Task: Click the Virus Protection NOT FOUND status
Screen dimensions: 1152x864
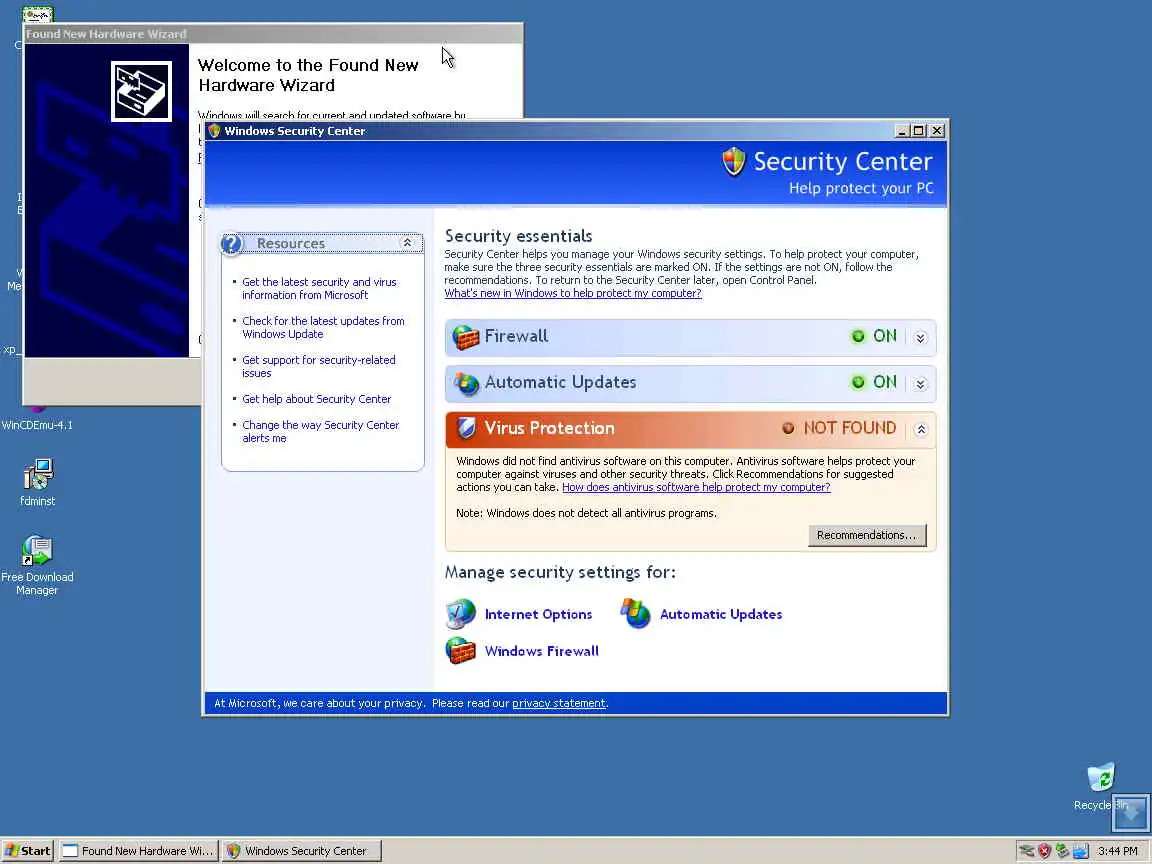Action: pyautogui.click(x=839, y=428)
